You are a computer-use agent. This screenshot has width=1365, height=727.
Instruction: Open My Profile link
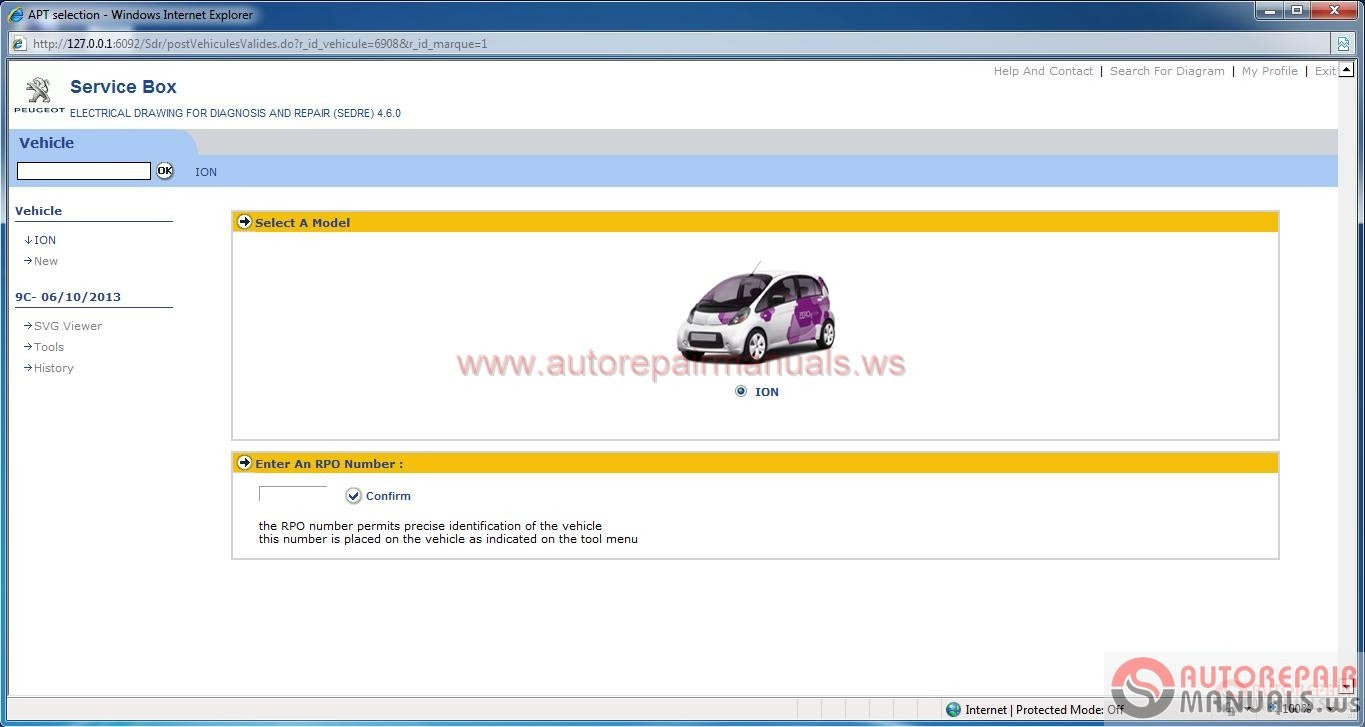[1270, 71]
